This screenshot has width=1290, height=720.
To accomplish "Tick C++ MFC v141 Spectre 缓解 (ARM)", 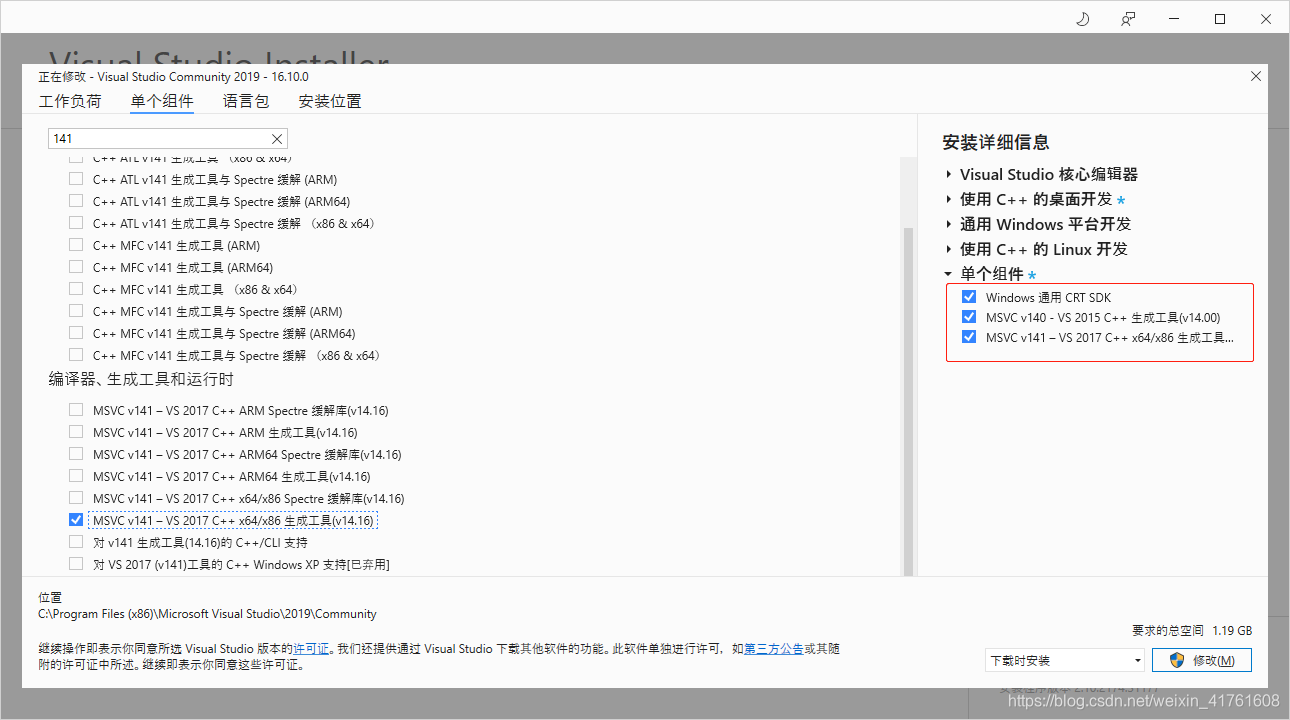I will pyautogui.click(x=76, y=311).
